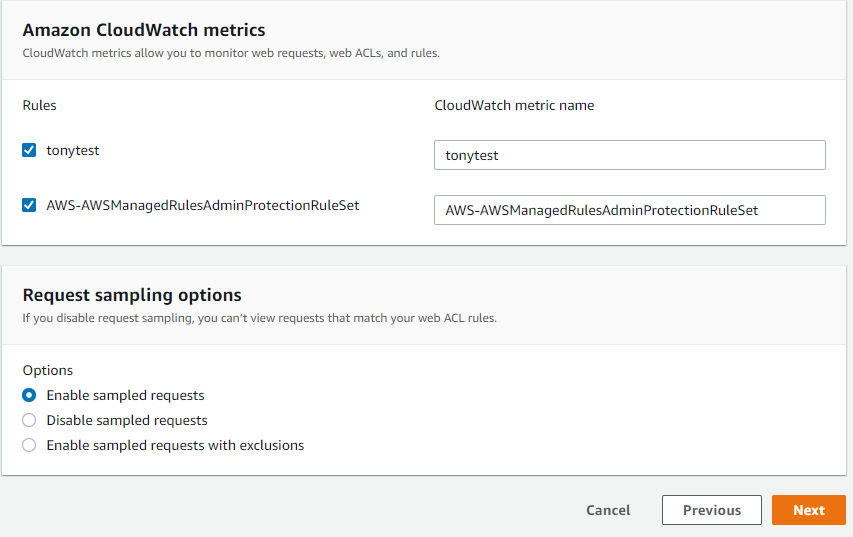Uncheck the tonytest rule checkbox
This screenshot has width=853, height=537.
coord(29,151)
